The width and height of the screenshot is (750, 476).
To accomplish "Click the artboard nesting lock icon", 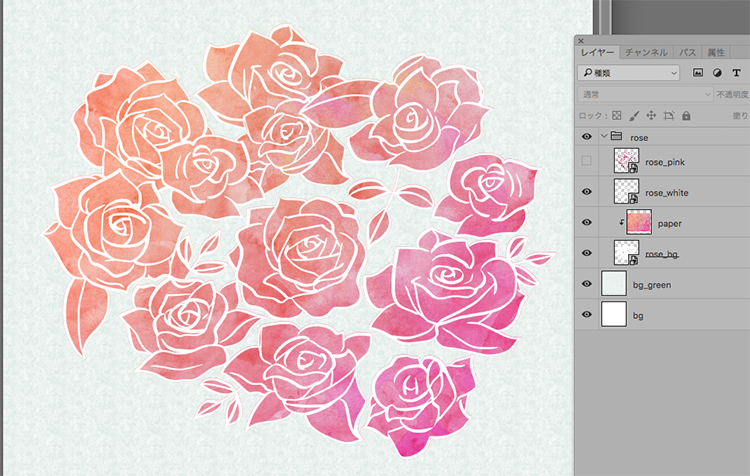I will click(x=669, y=116).
